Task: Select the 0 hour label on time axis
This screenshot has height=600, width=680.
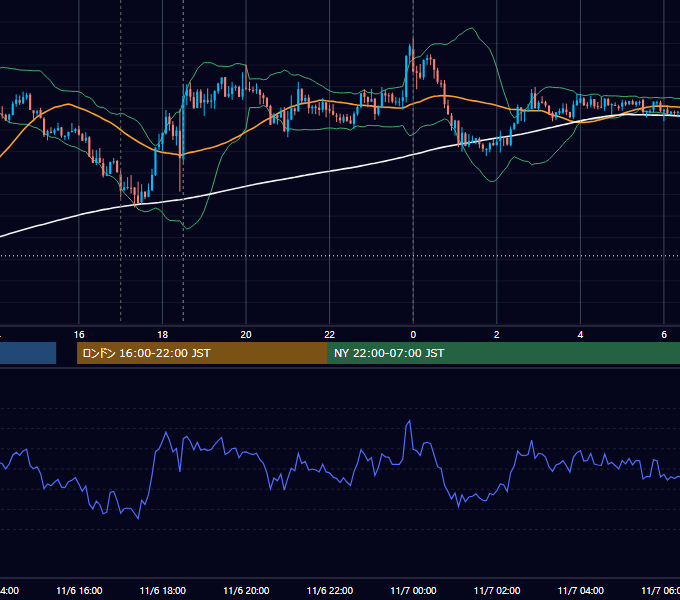Action: tap(413, 335)
